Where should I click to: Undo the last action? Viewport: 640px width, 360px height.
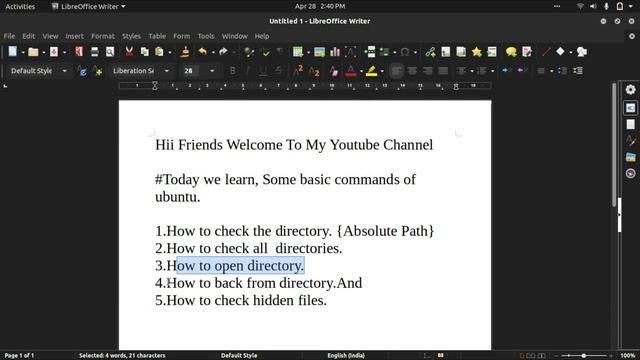point(202,52)
